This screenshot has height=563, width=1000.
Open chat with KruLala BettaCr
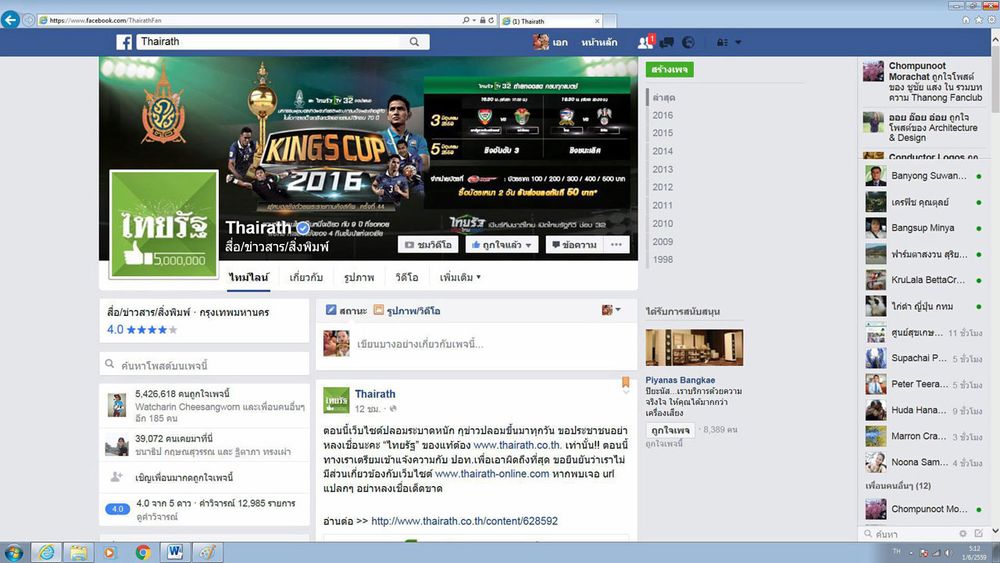click(923, 280)
